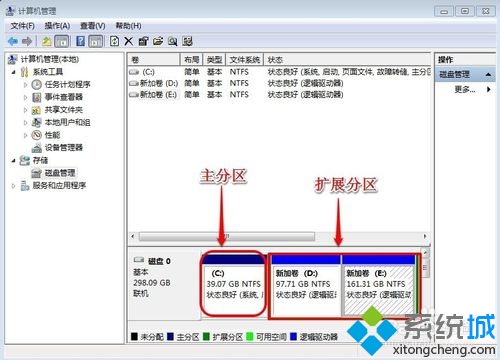Click the Properties toolbar icon
This screenshot has width=500, height=360.
point(143,41)
